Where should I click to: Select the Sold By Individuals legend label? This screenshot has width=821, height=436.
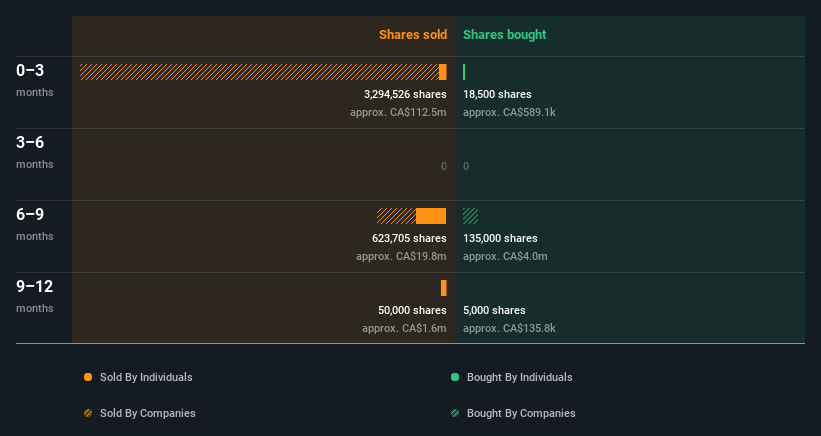[x=146, y=377]
